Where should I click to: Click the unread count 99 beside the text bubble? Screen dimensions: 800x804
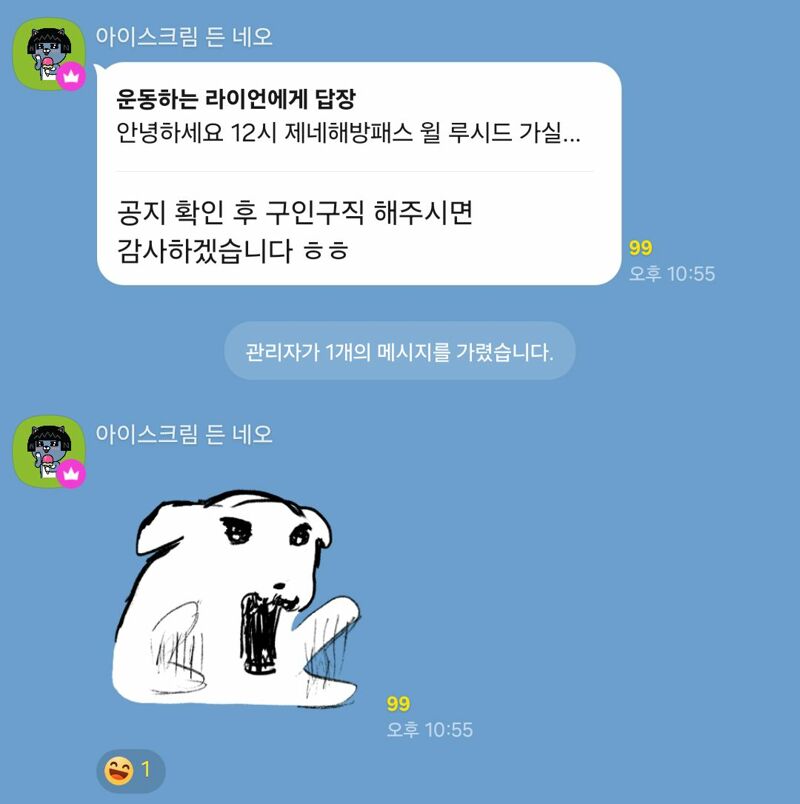coord(641,248)
